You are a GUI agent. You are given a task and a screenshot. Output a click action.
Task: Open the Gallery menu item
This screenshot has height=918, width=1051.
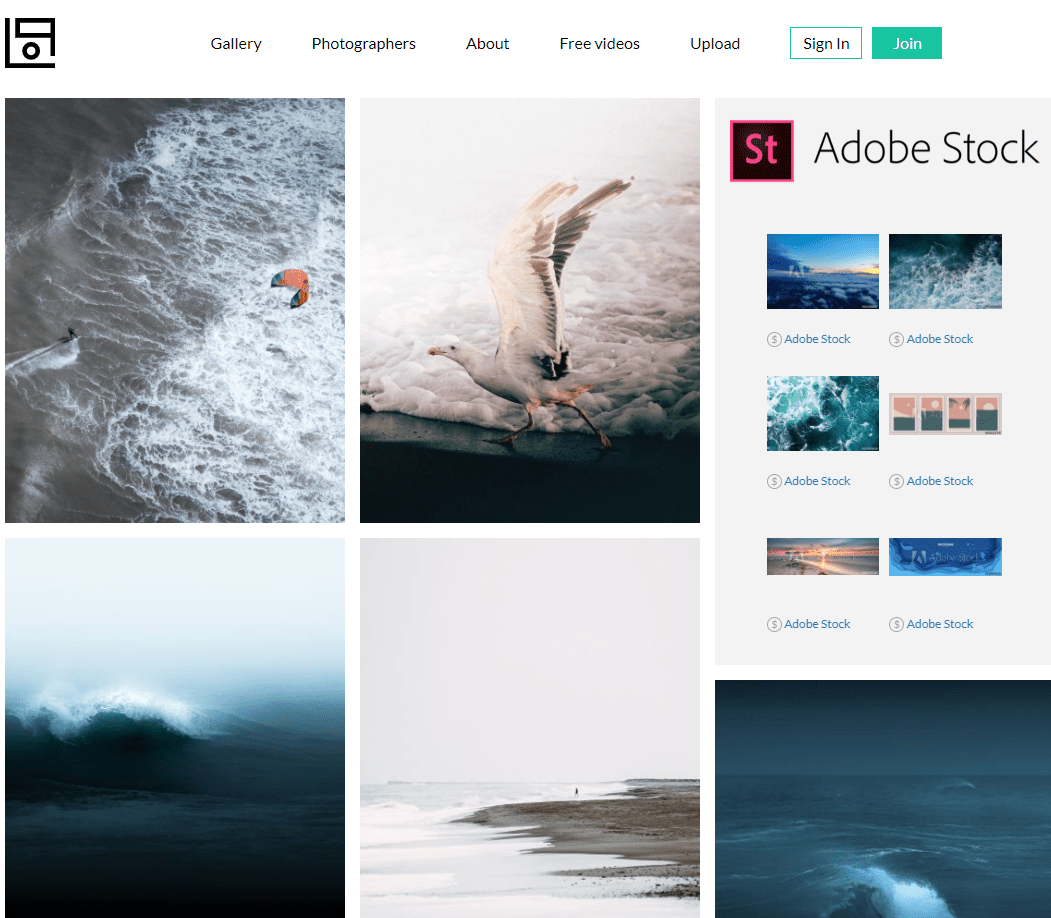click(x=236, y=44)
